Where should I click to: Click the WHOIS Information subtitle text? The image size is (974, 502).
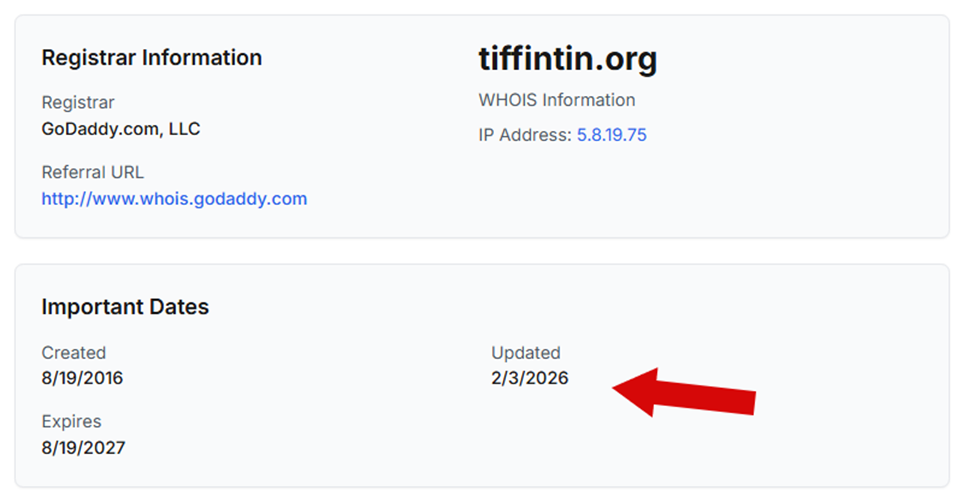[557, 100]
